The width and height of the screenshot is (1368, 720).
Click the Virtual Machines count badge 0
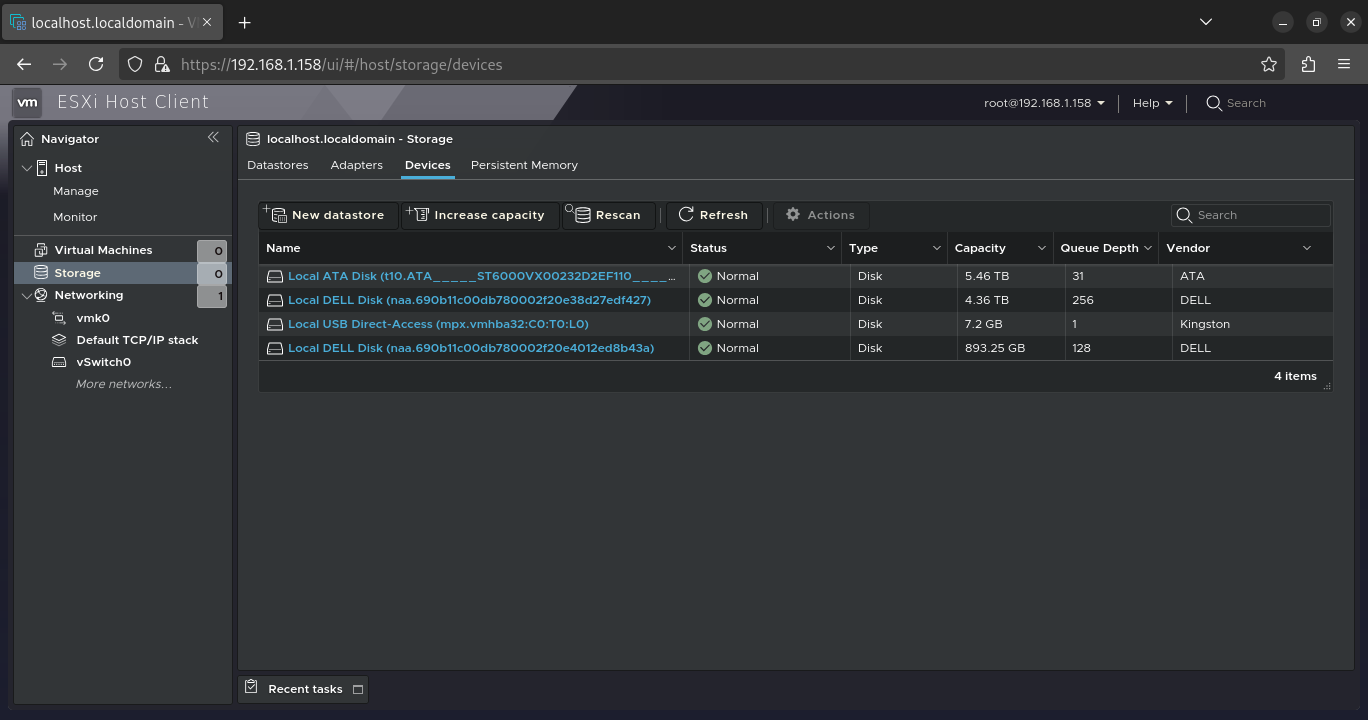212,251
